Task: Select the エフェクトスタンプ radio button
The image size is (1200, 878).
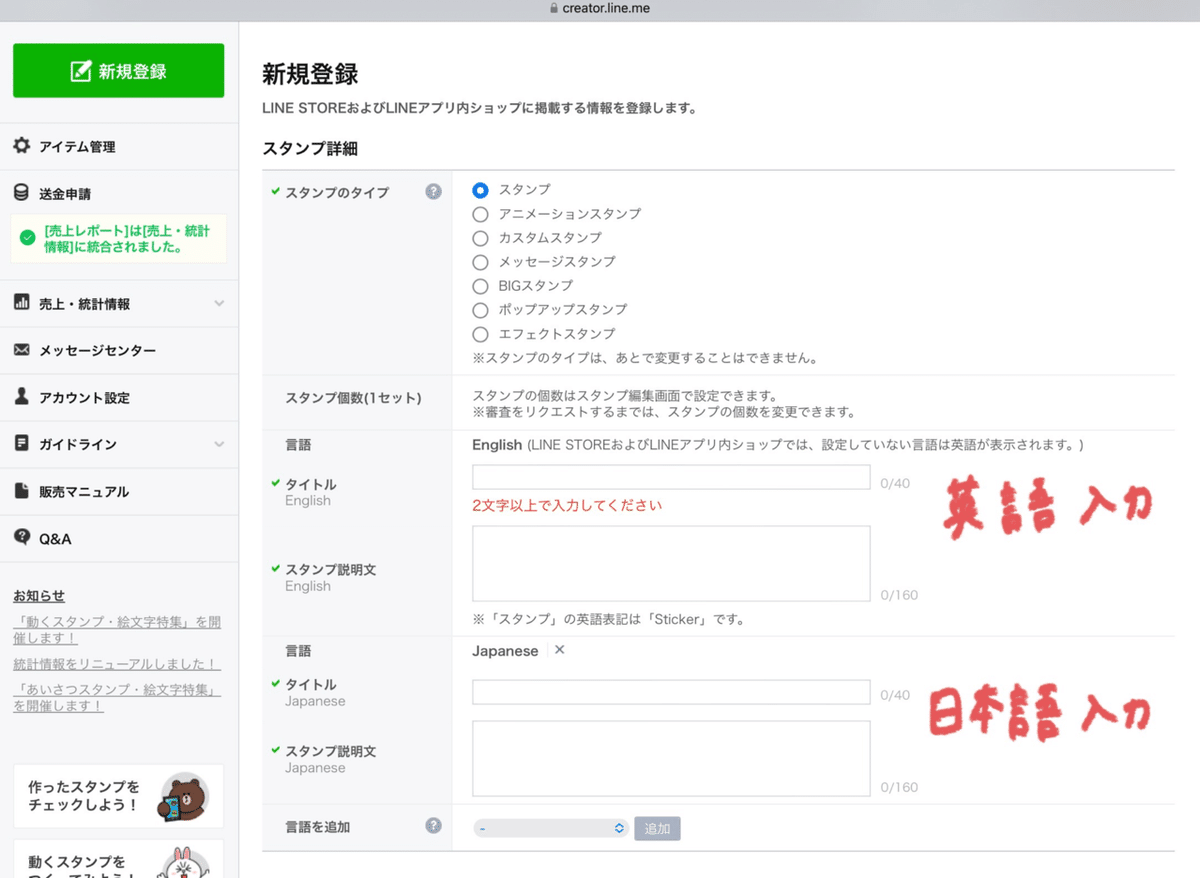Action: (481, 334)
